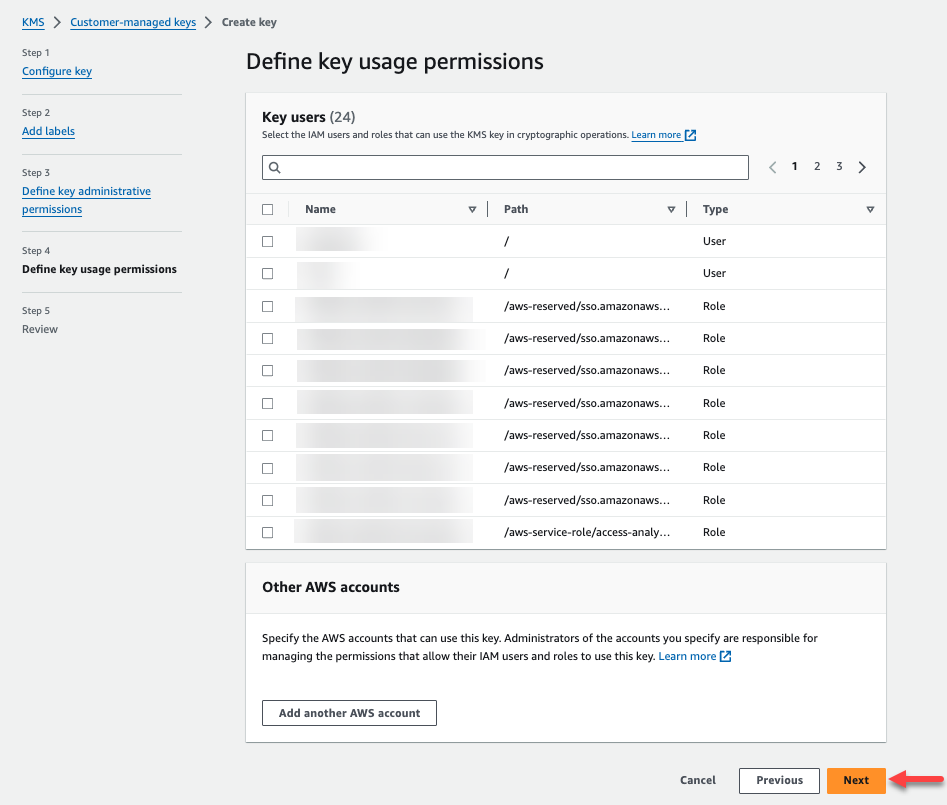
Task: Click the Define key usage permissions step label
Action: (x=99, y=269)
